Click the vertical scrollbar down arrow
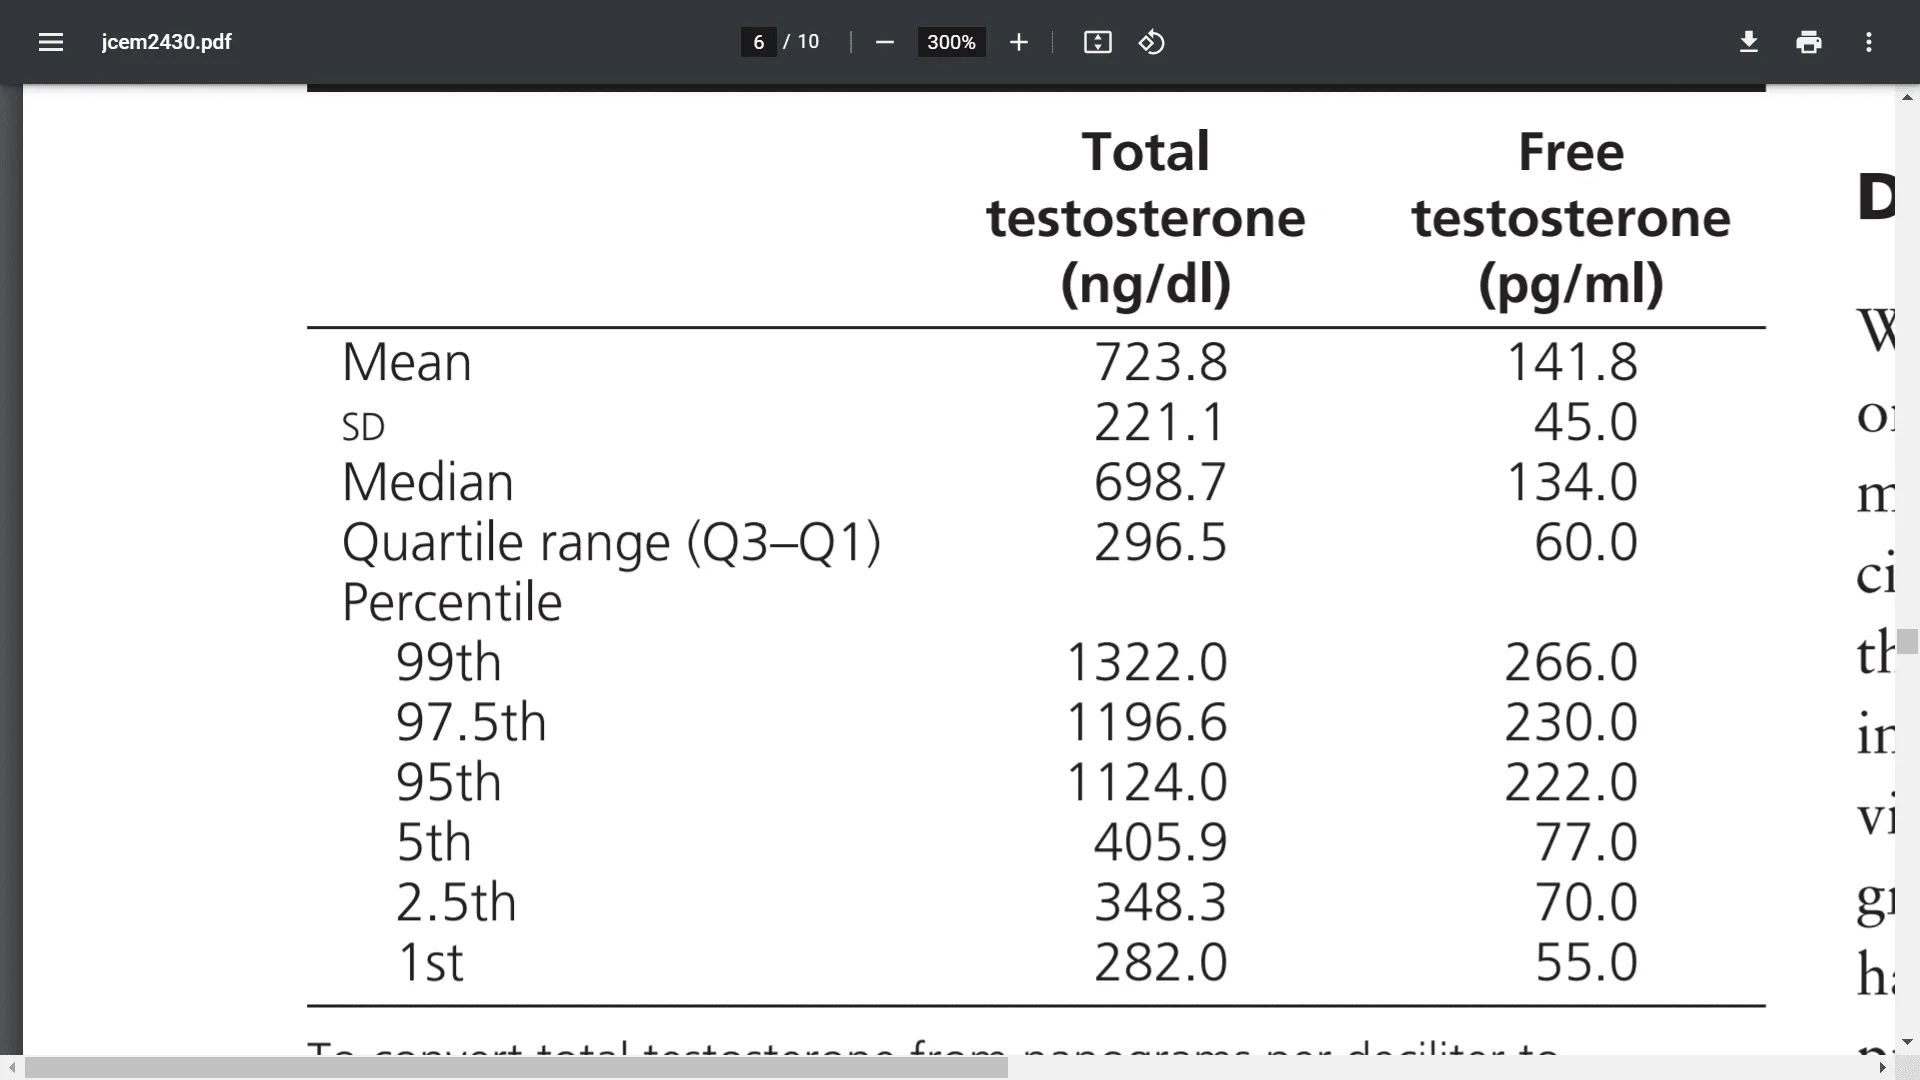 [1907, 1042]
